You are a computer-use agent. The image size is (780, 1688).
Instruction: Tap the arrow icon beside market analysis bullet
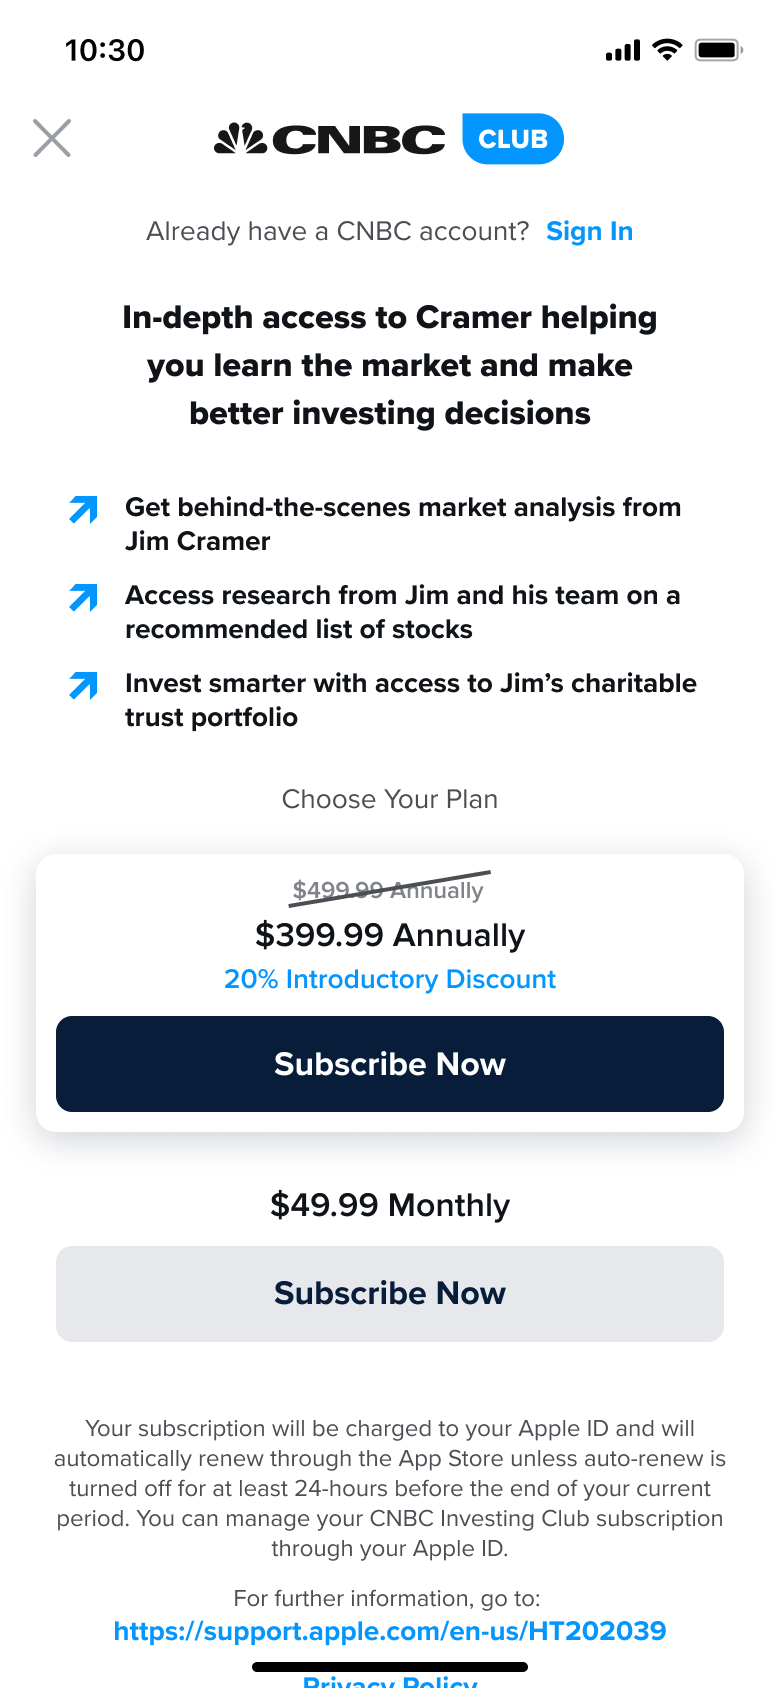tap(84, 510)
